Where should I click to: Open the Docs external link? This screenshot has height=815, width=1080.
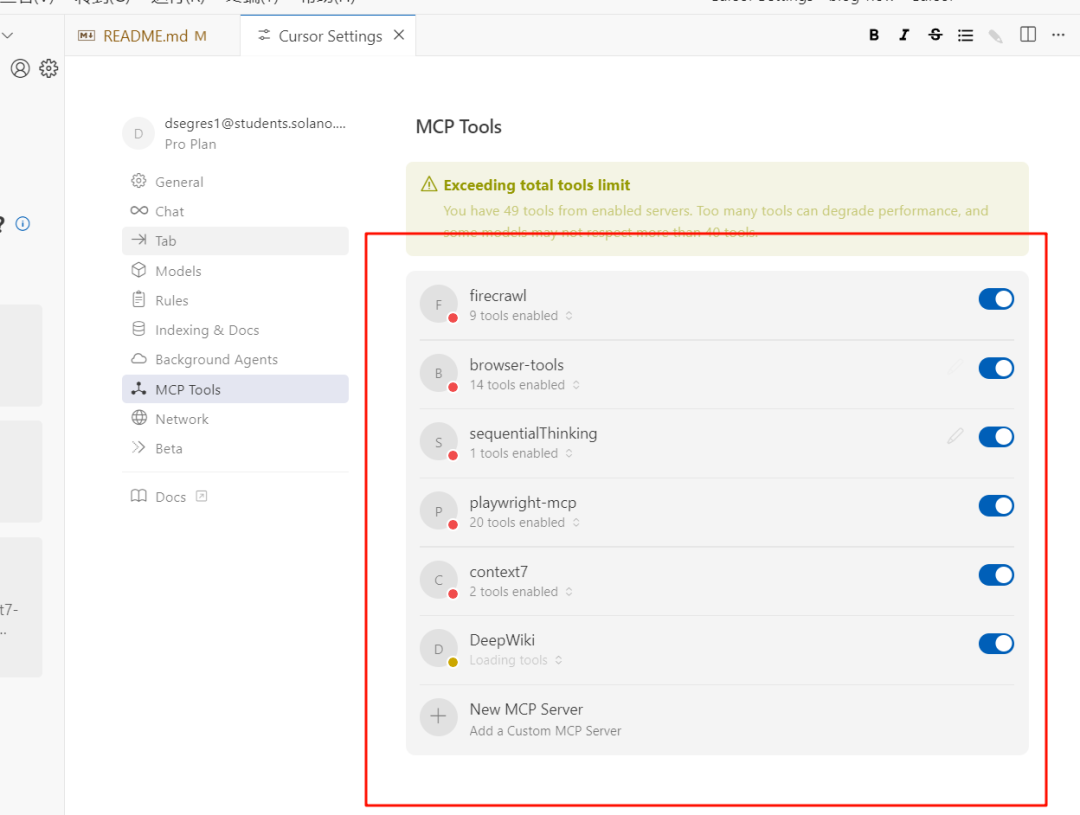pos(170,497)
